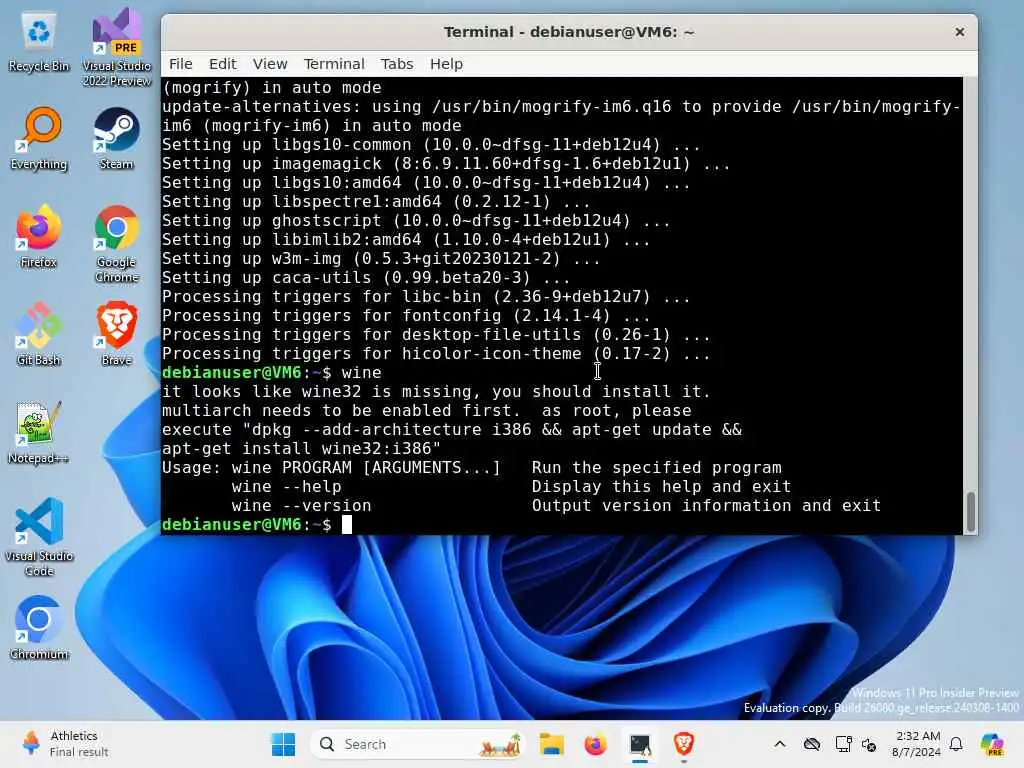1024x768 pixels.
Task: Click the line 'wine --help'
Action: click(x=286, y=487)
